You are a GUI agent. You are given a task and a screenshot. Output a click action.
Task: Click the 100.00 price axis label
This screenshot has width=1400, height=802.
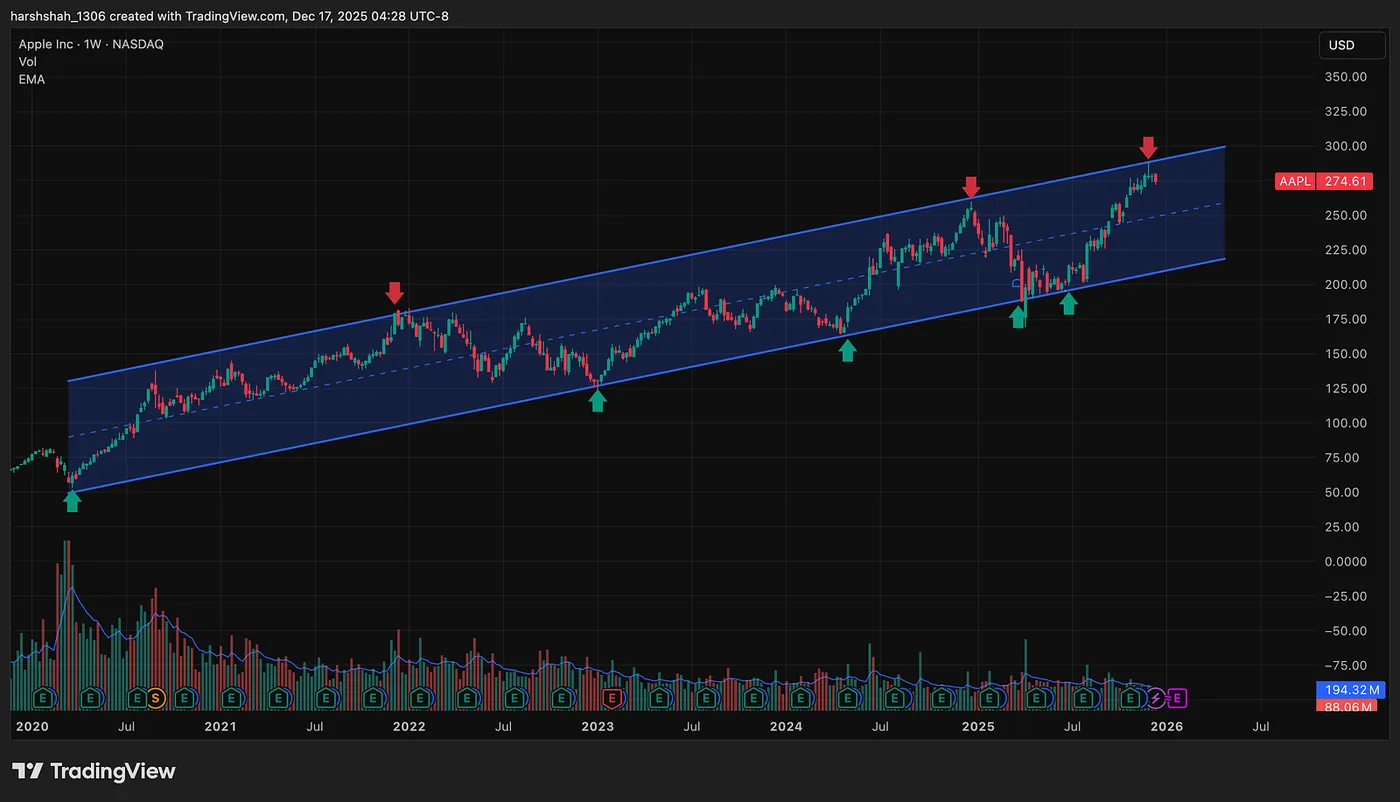click(1345, 423)
